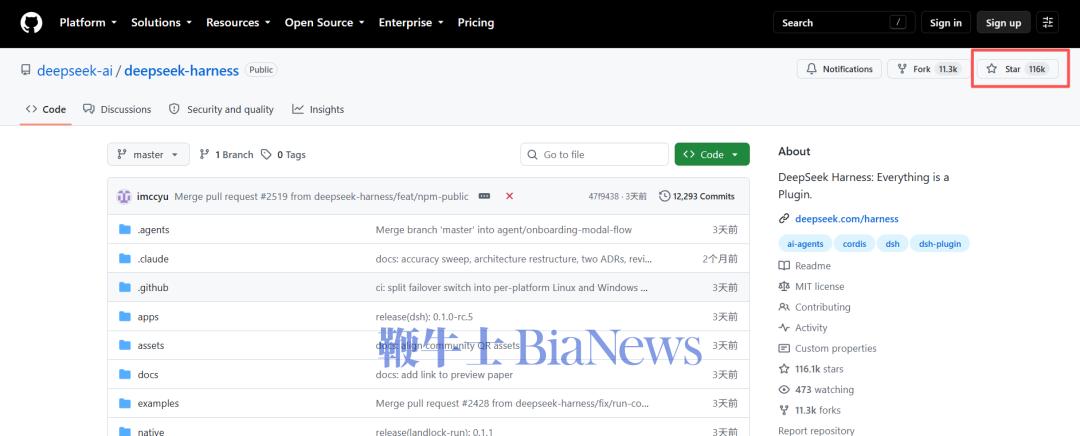Click the Sign in button

click(946, 23)
